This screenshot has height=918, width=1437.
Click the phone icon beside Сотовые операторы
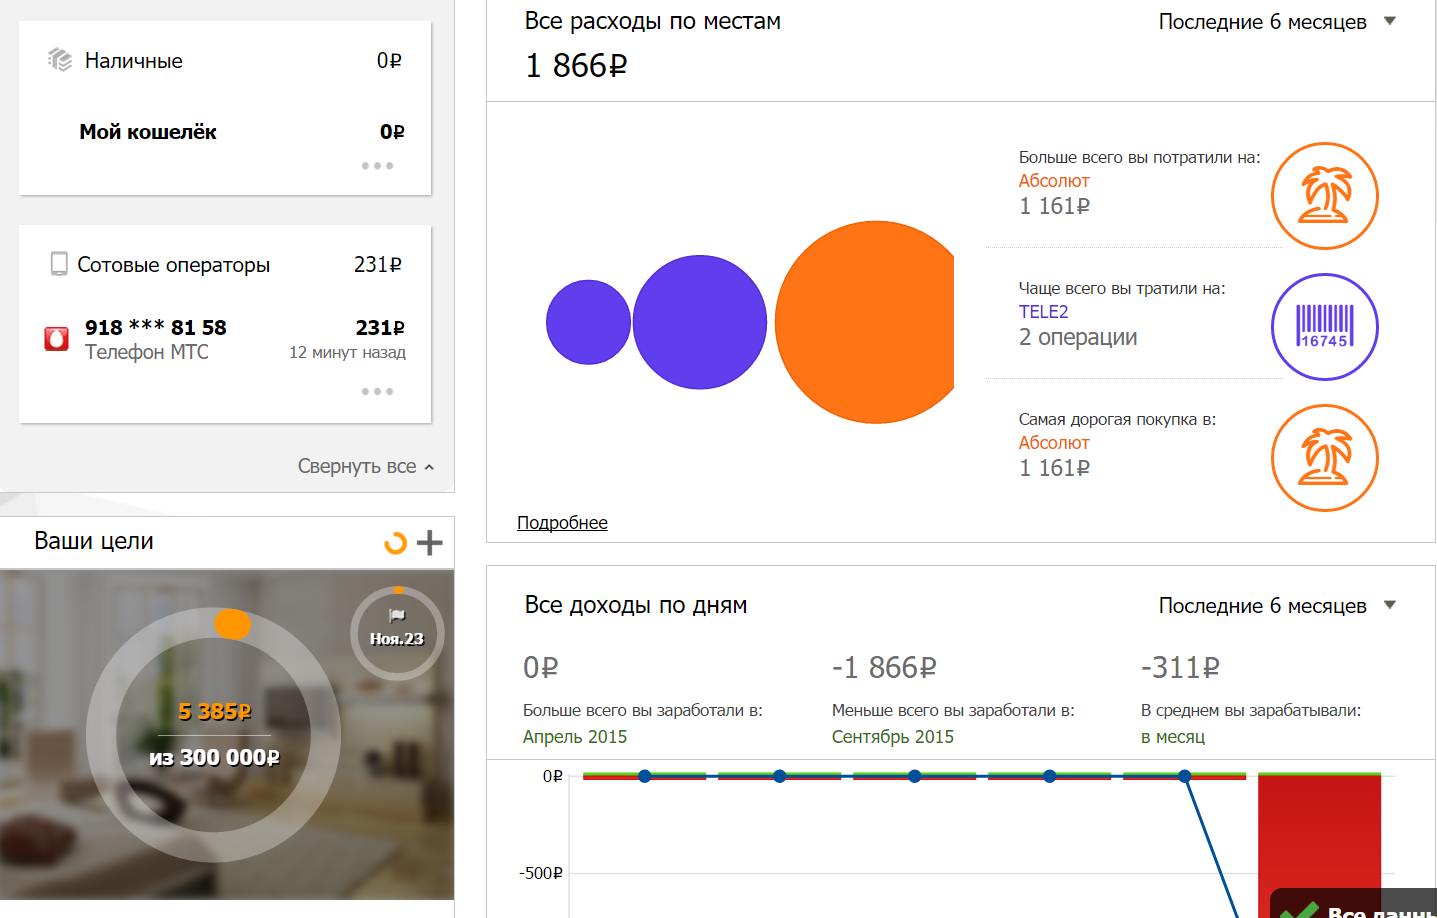click(x=59, y=264)
